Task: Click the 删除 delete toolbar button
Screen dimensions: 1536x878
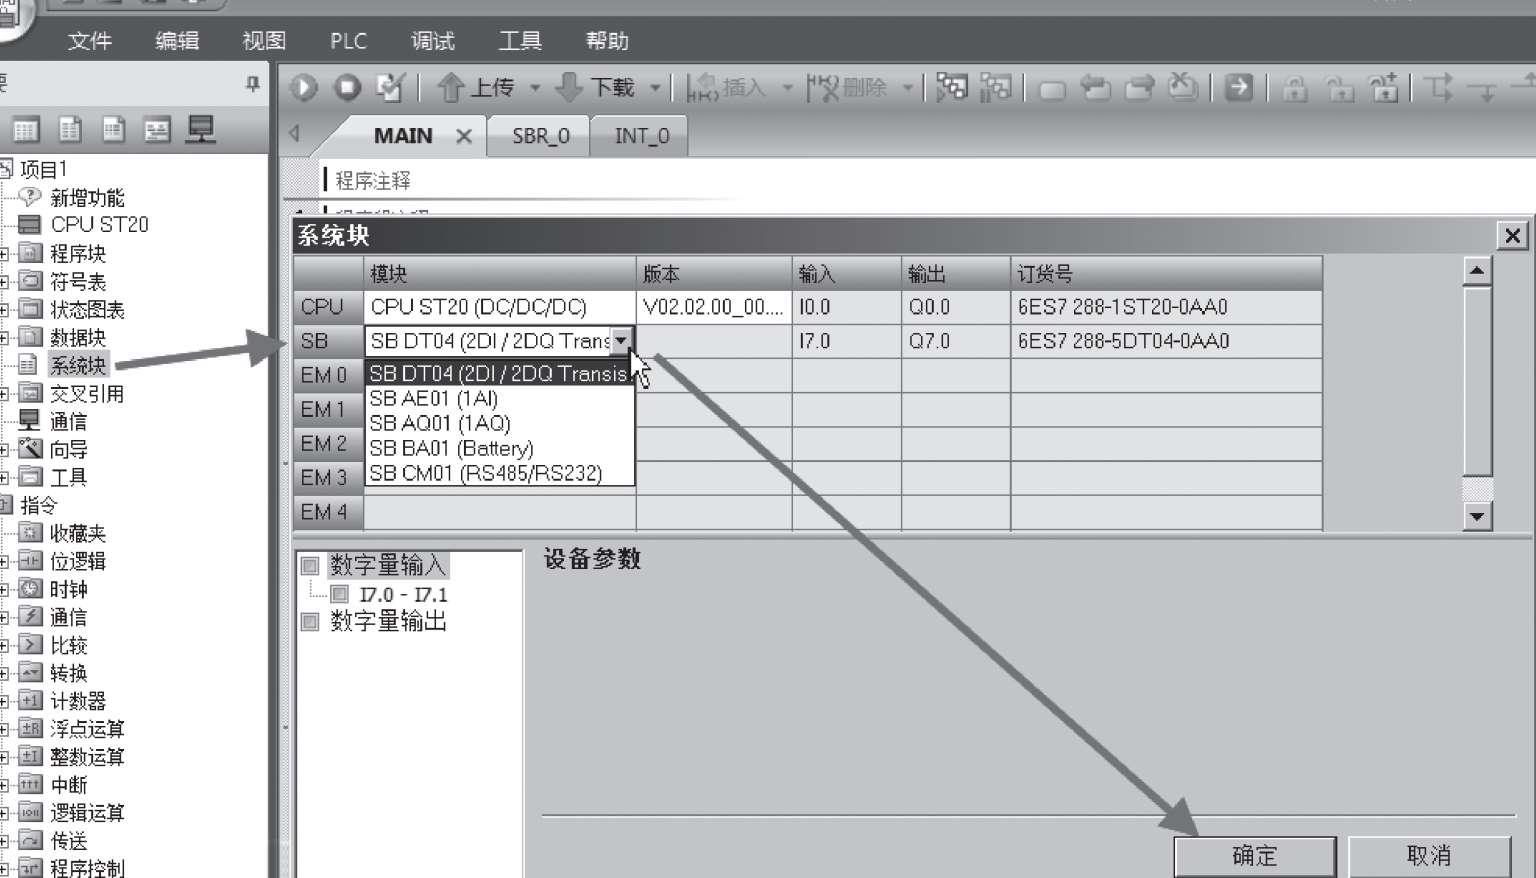Action: (847, 88)
